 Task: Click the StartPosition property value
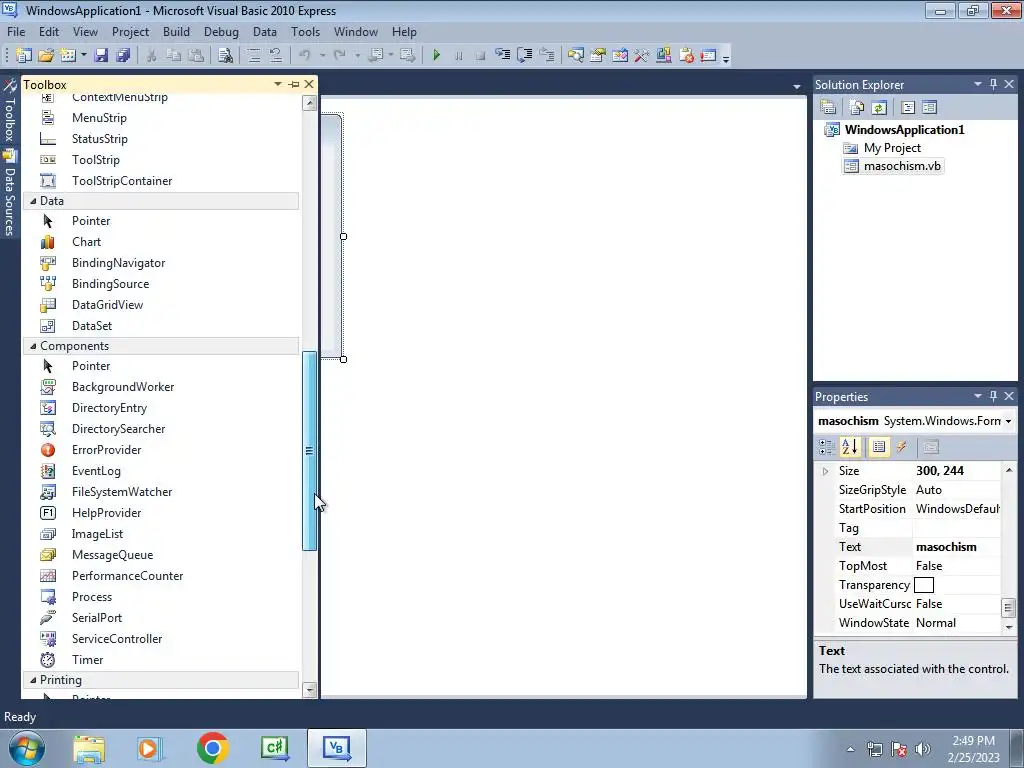tap(957, 509)
